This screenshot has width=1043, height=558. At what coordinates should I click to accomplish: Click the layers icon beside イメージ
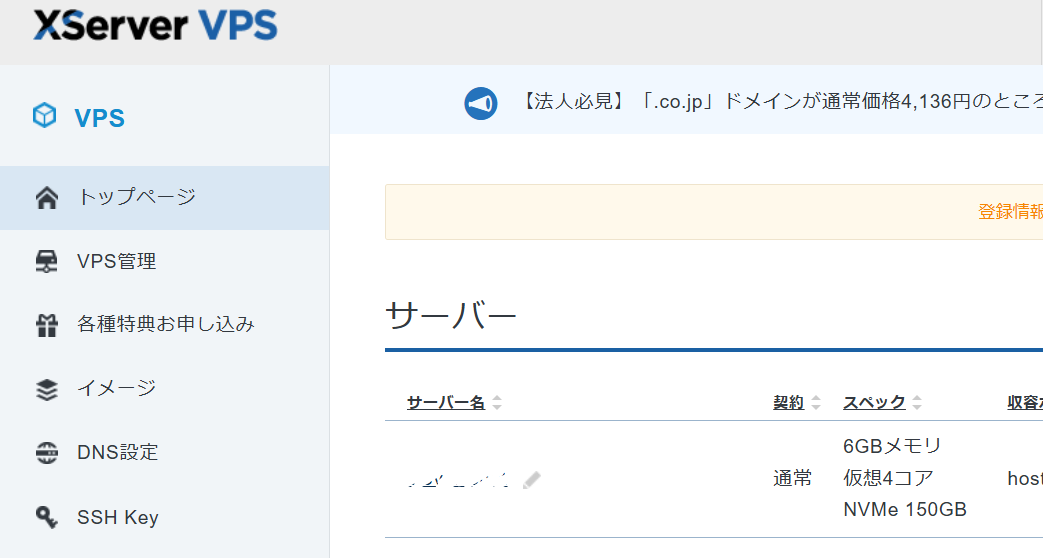pyautogui.click(x=46, y=389)
